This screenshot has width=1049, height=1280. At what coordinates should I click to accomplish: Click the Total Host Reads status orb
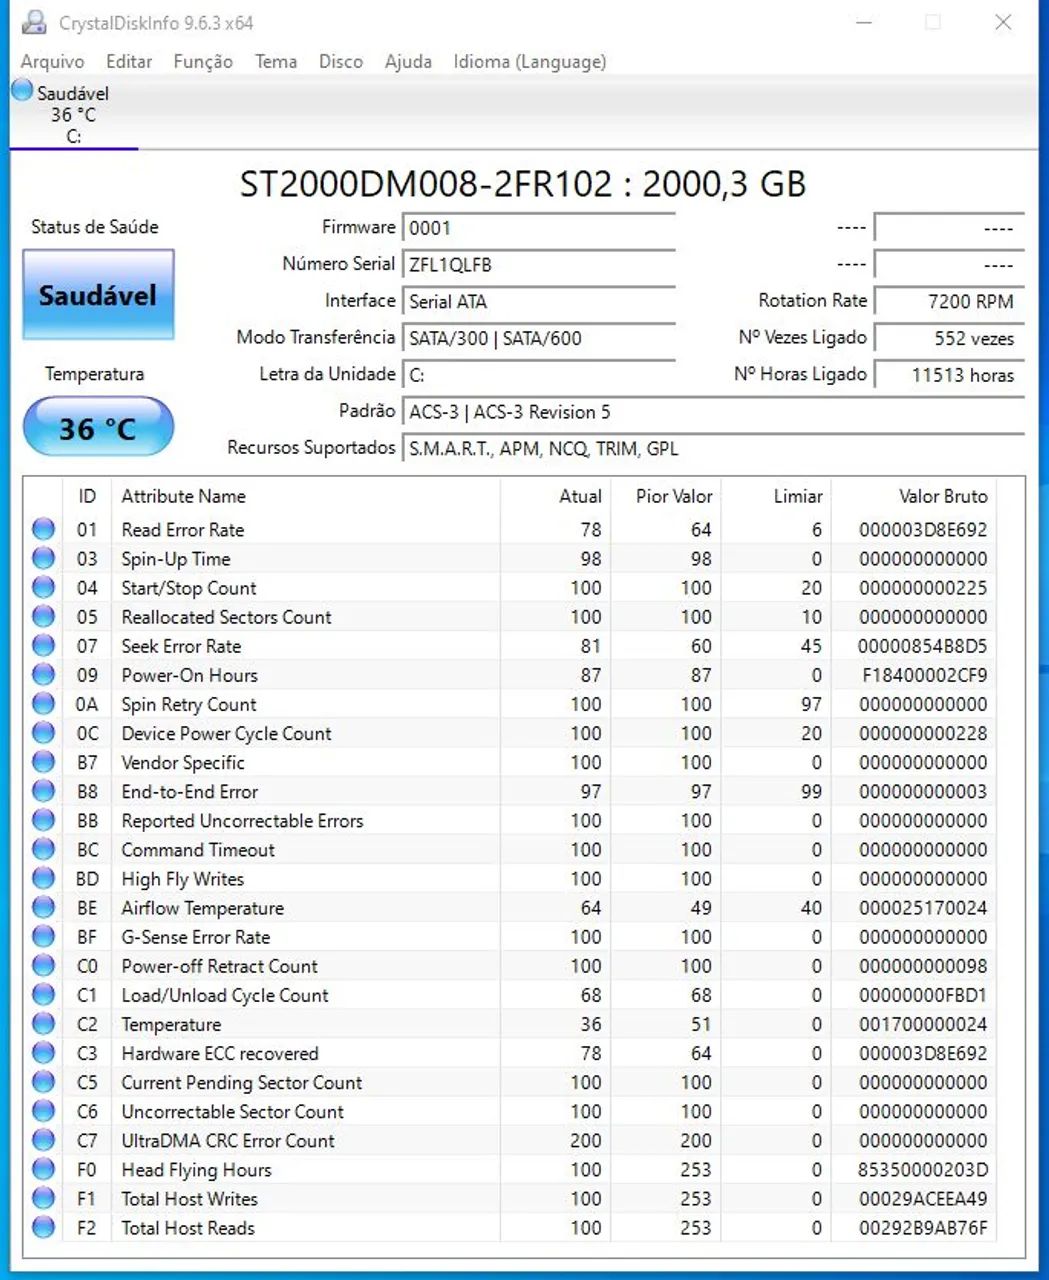(44, 1227)
